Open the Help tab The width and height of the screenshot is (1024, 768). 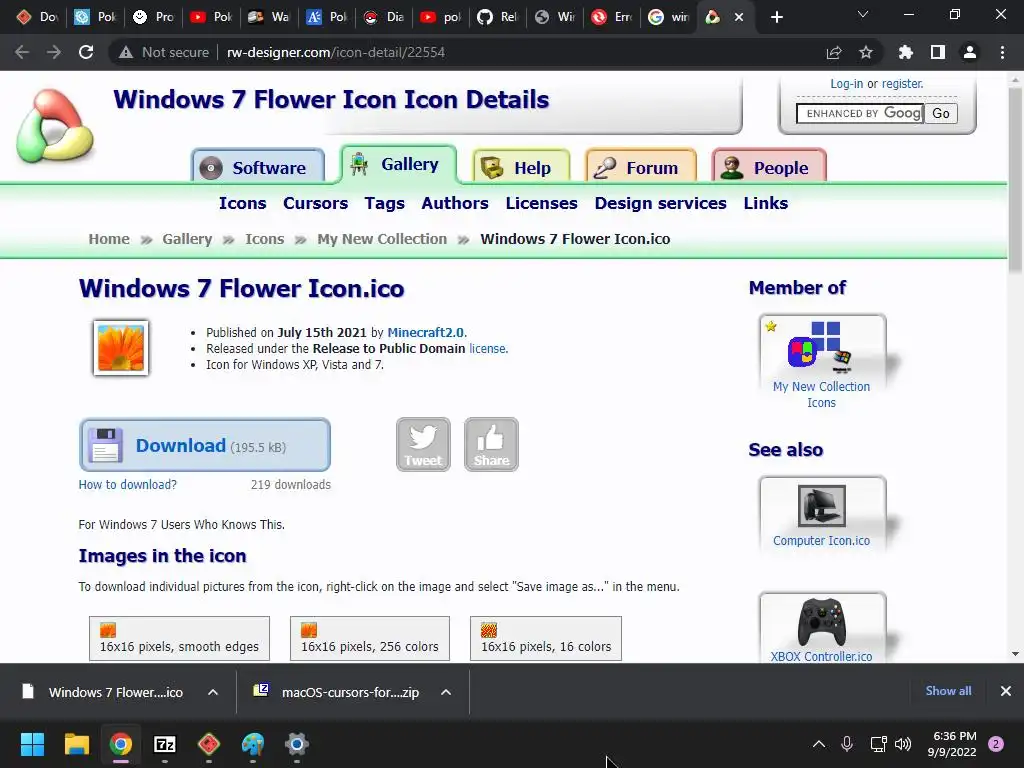520,167
